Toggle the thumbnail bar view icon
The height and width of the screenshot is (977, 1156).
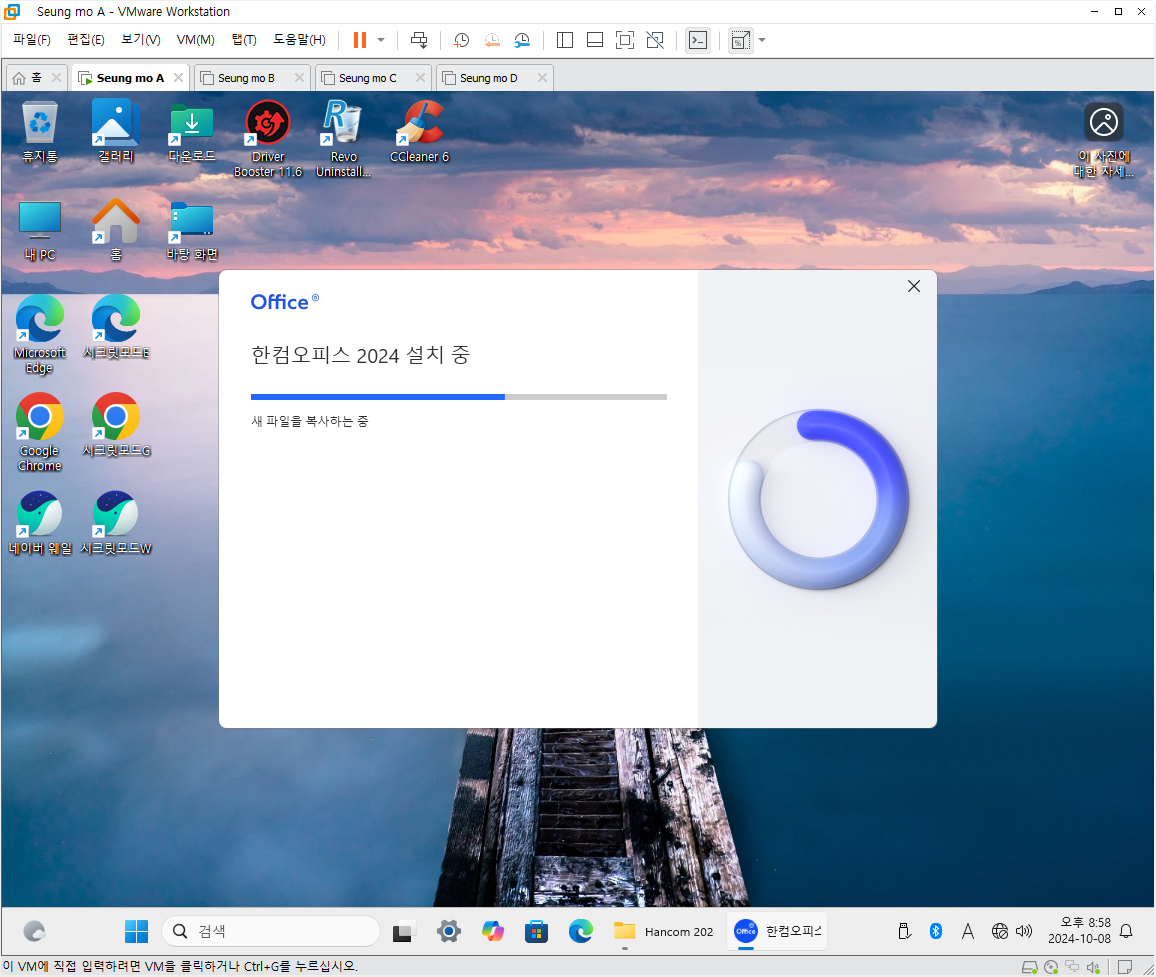click(x=595, y=40)
